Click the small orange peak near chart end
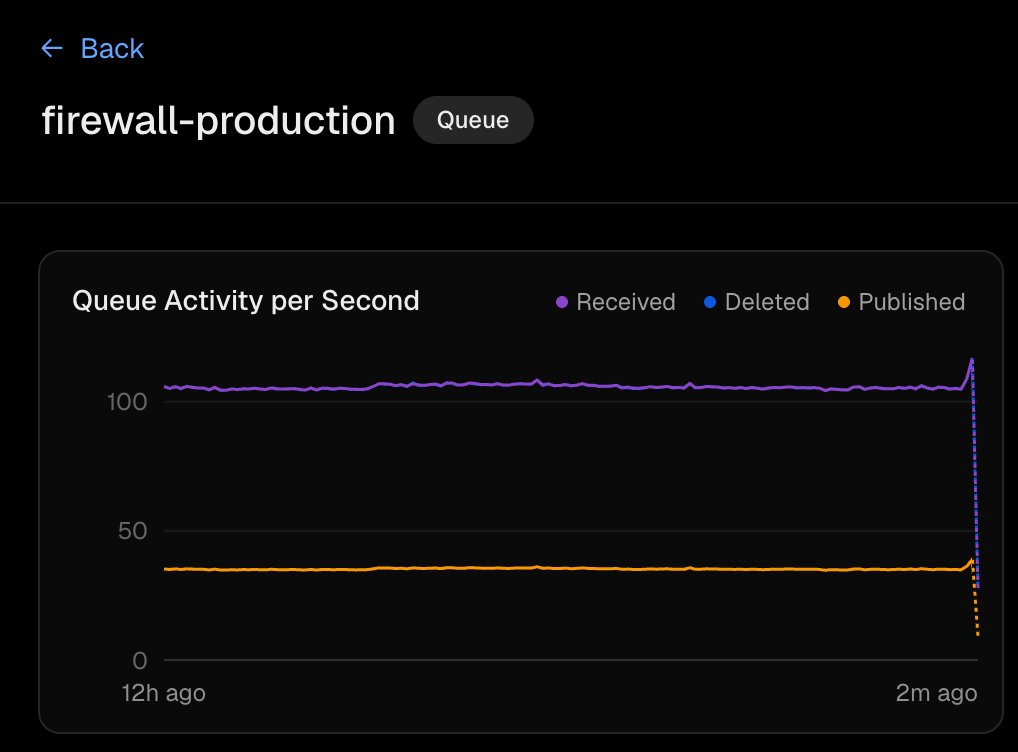This screenshot has width=1018, height=752. coord(971,560)
